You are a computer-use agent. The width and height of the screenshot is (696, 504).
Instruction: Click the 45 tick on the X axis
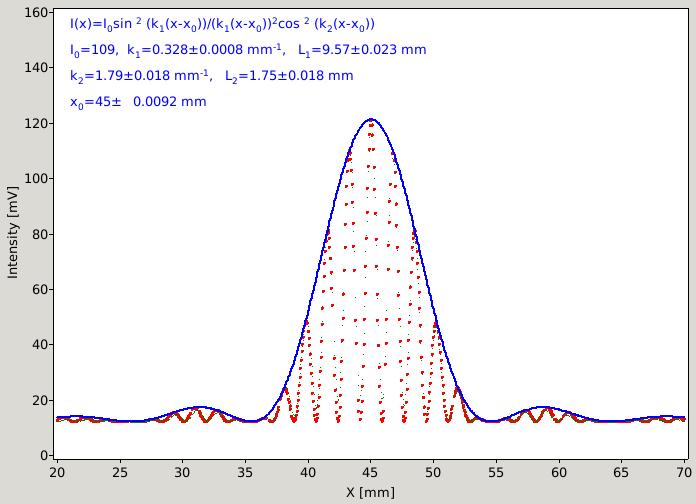(x=371, y=472)
